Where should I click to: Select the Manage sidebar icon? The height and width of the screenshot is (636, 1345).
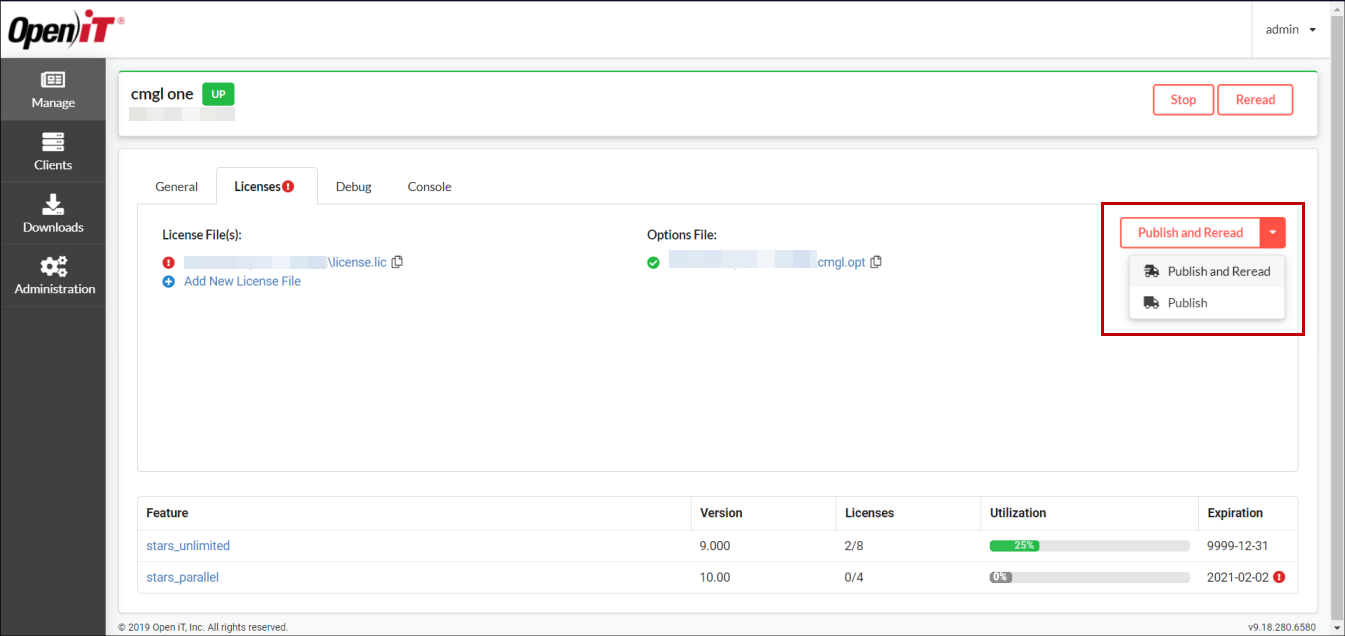pos(53,89)
